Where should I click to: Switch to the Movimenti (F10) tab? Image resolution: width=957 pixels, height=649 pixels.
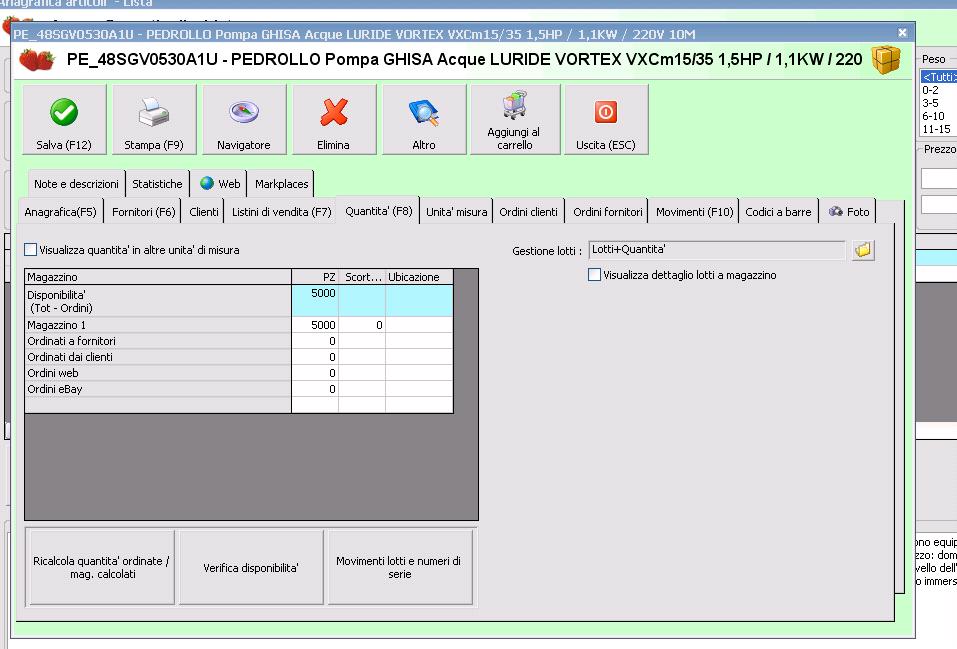(x=695, y=212)
